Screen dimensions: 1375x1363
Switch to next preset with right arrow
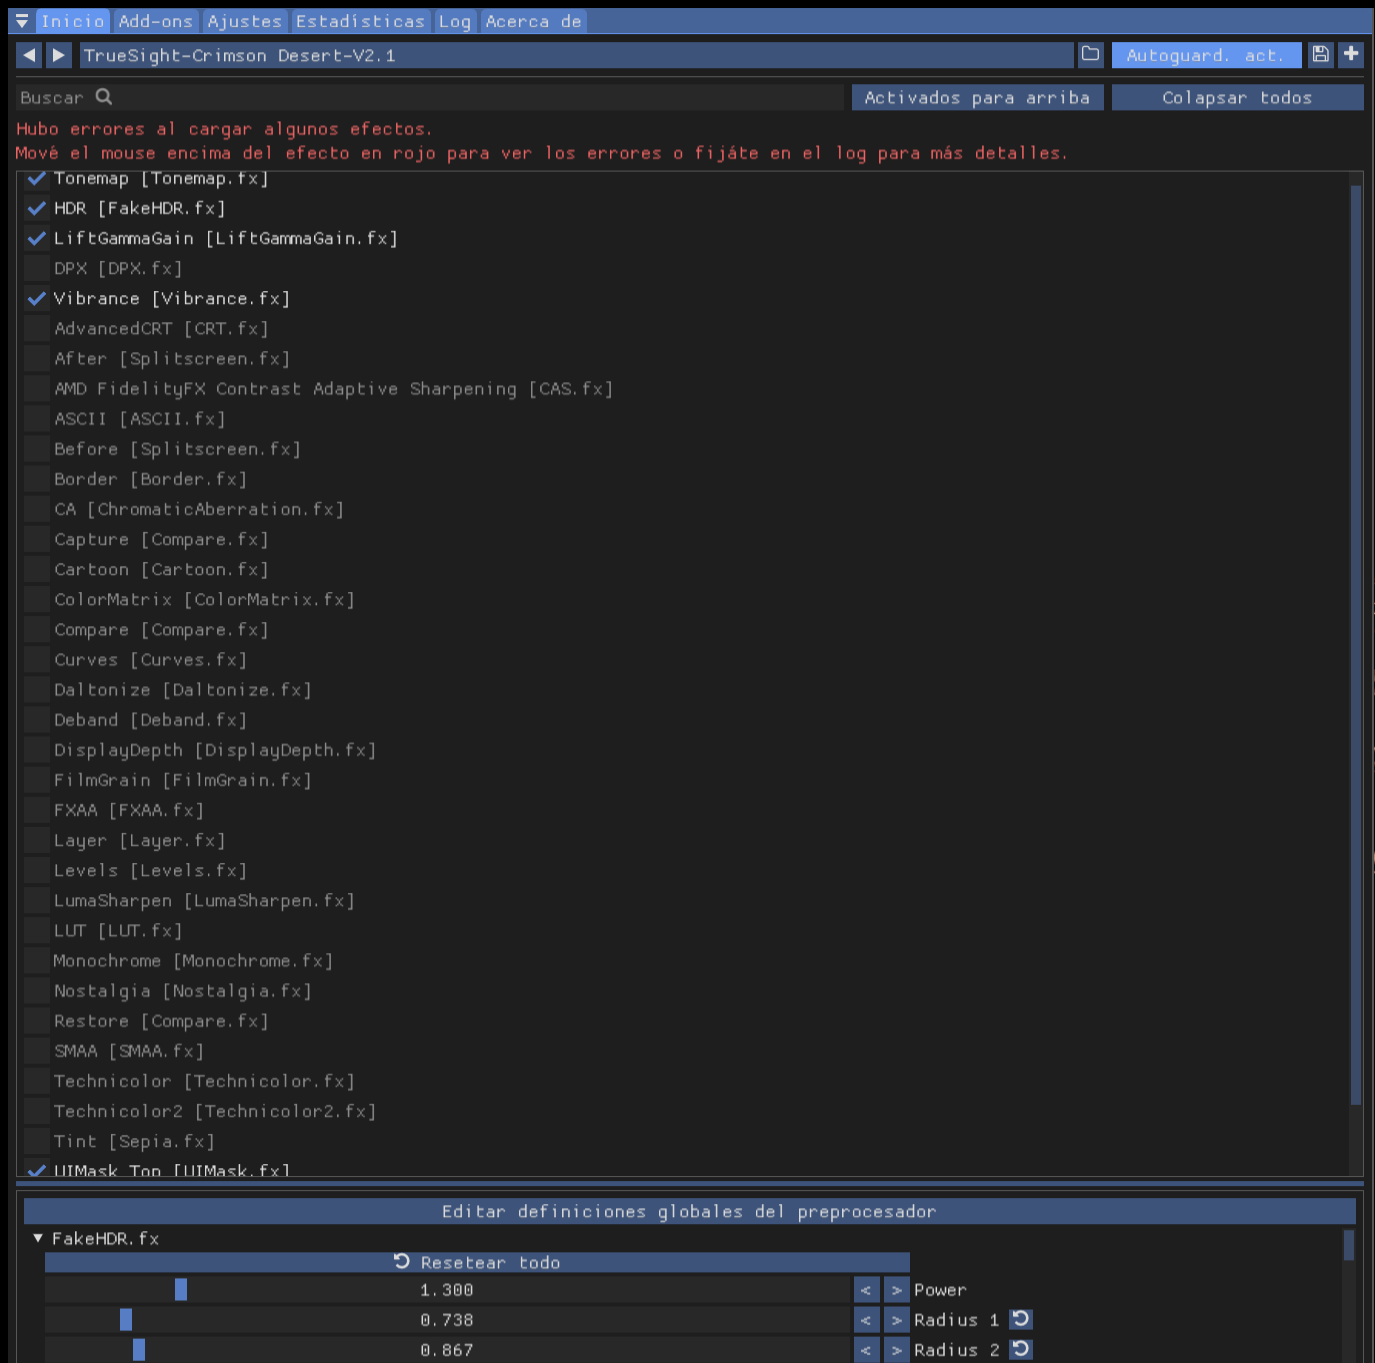tap(59, 55)
